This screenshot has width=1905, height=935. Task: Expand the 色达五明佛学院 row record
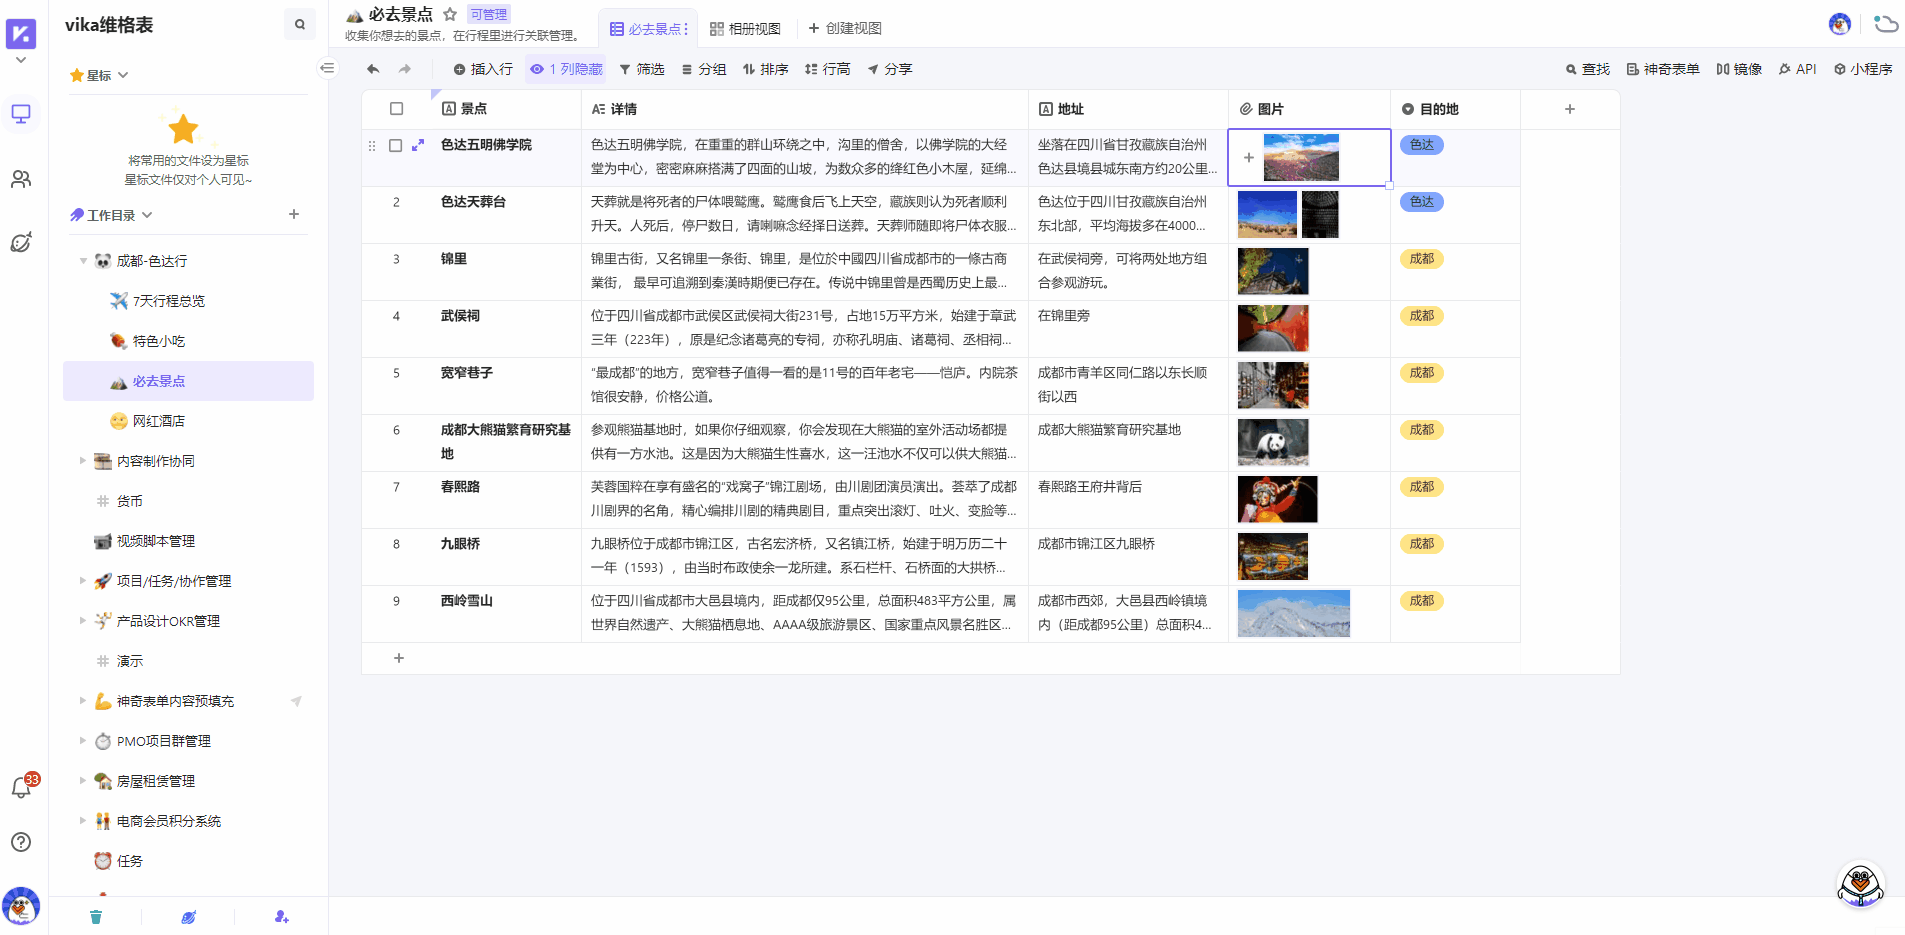pyautogui.click(x=418, y=145)
